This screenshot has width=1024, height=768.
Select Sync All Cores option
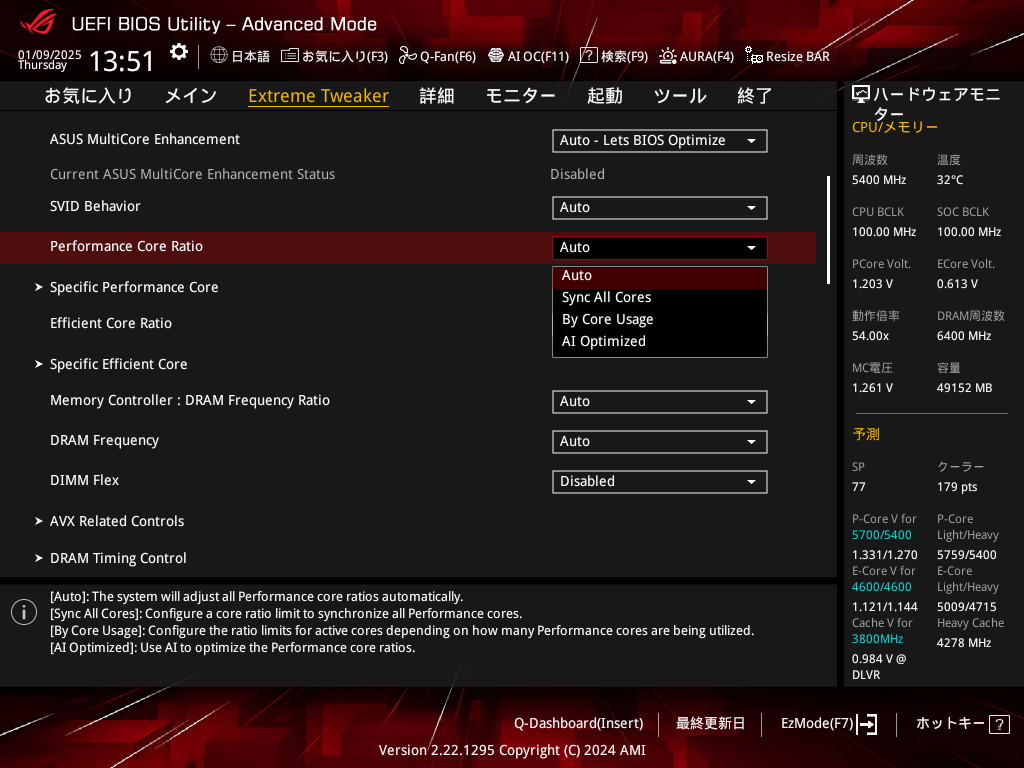[606, 297]
